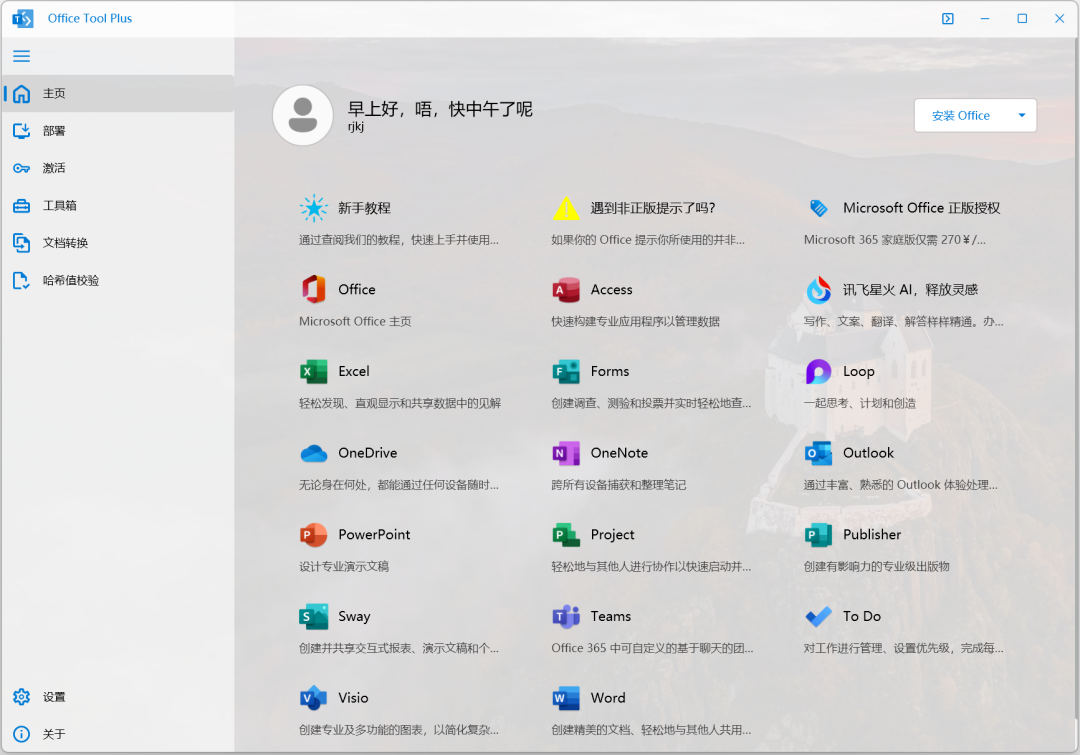Viewport: 1080px width, 755px height.
Task: Click the 新手教程 star icon
Action: 314,208
